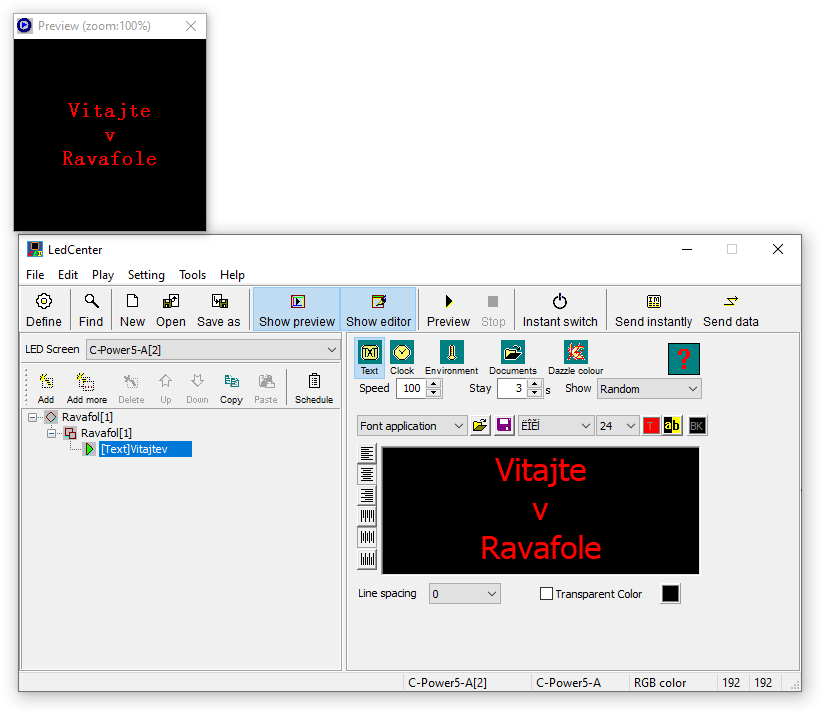Open the LED Screen C-Power5-A[2] dropdown
The width and height of the screenshot is (823, 714).
(213, 350)
